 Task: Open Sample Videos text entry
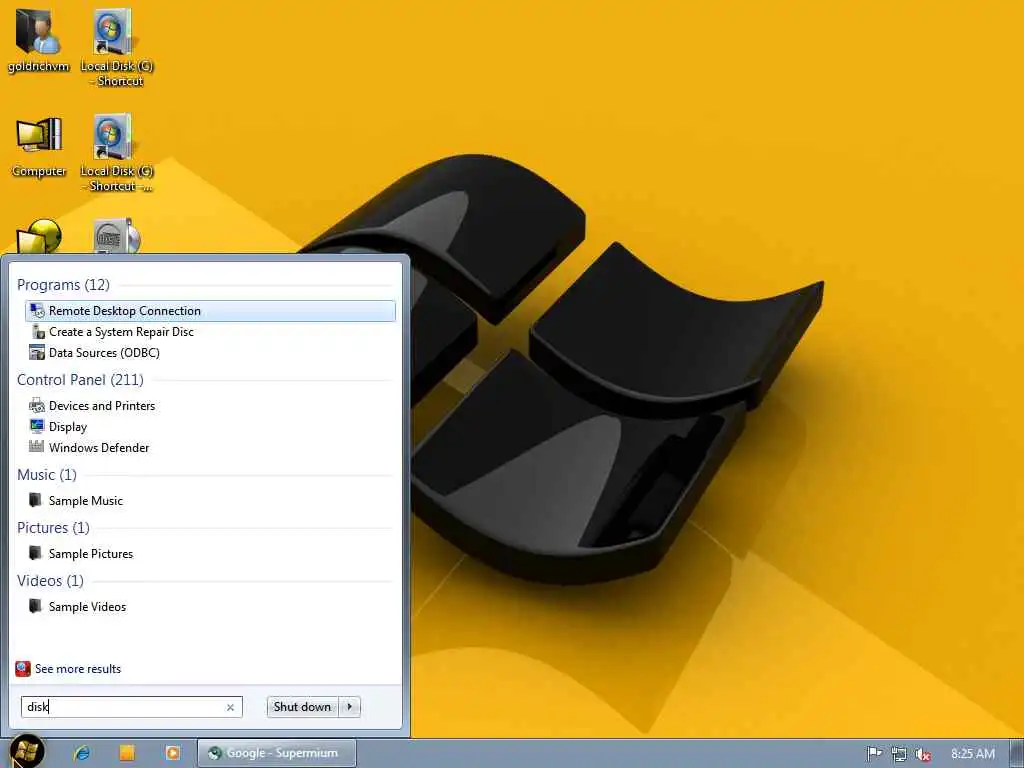pos(88,607)
